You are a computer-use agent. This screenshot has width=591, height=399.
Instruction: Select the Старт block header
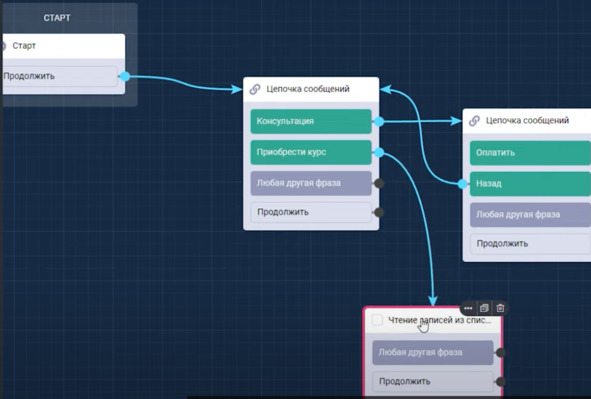tap(64, 46)
